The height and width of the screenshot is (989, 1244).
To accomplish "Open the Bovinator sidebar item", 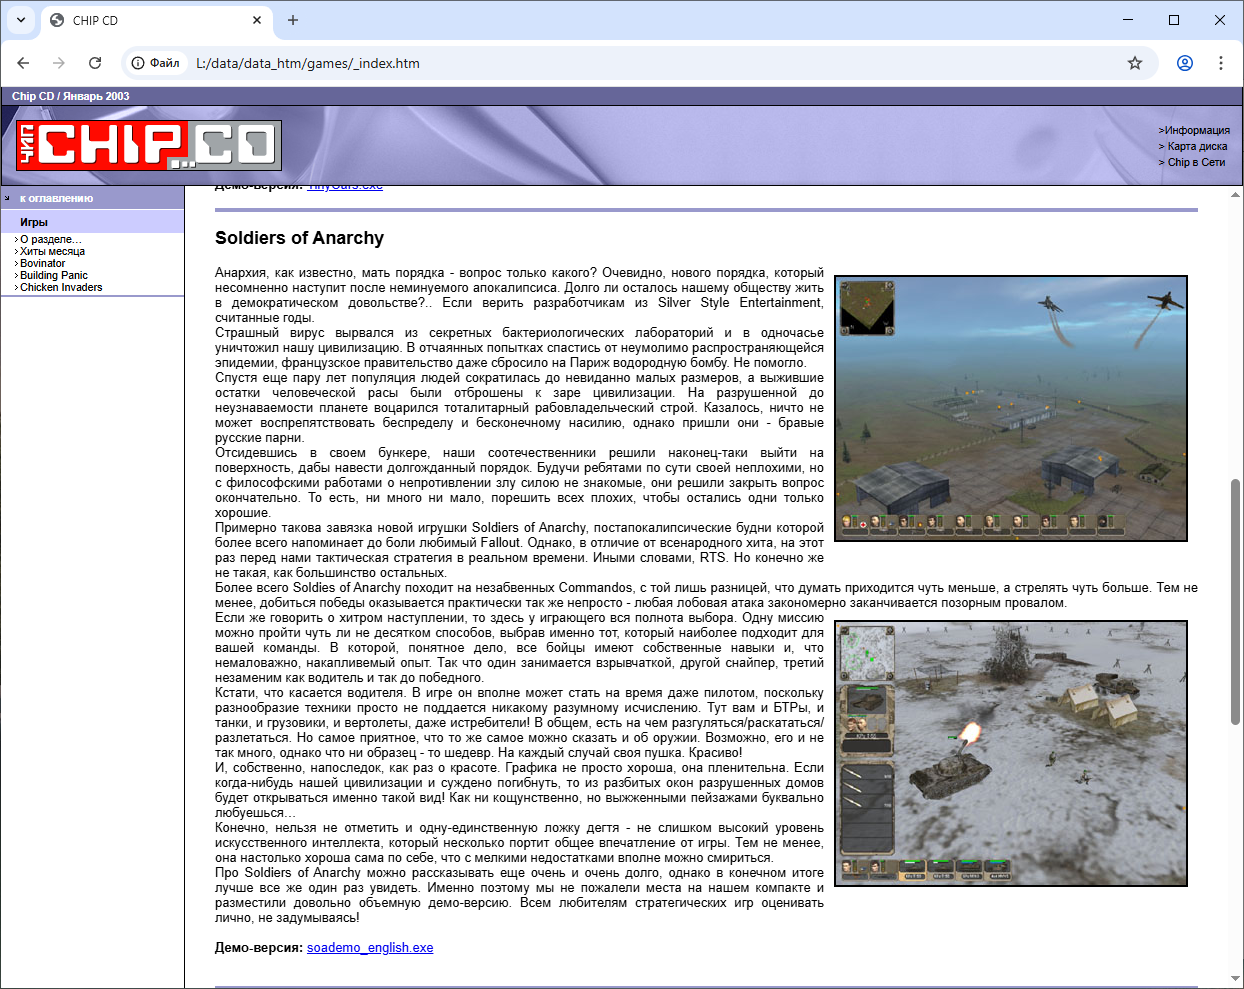I will tap(42, 263).
